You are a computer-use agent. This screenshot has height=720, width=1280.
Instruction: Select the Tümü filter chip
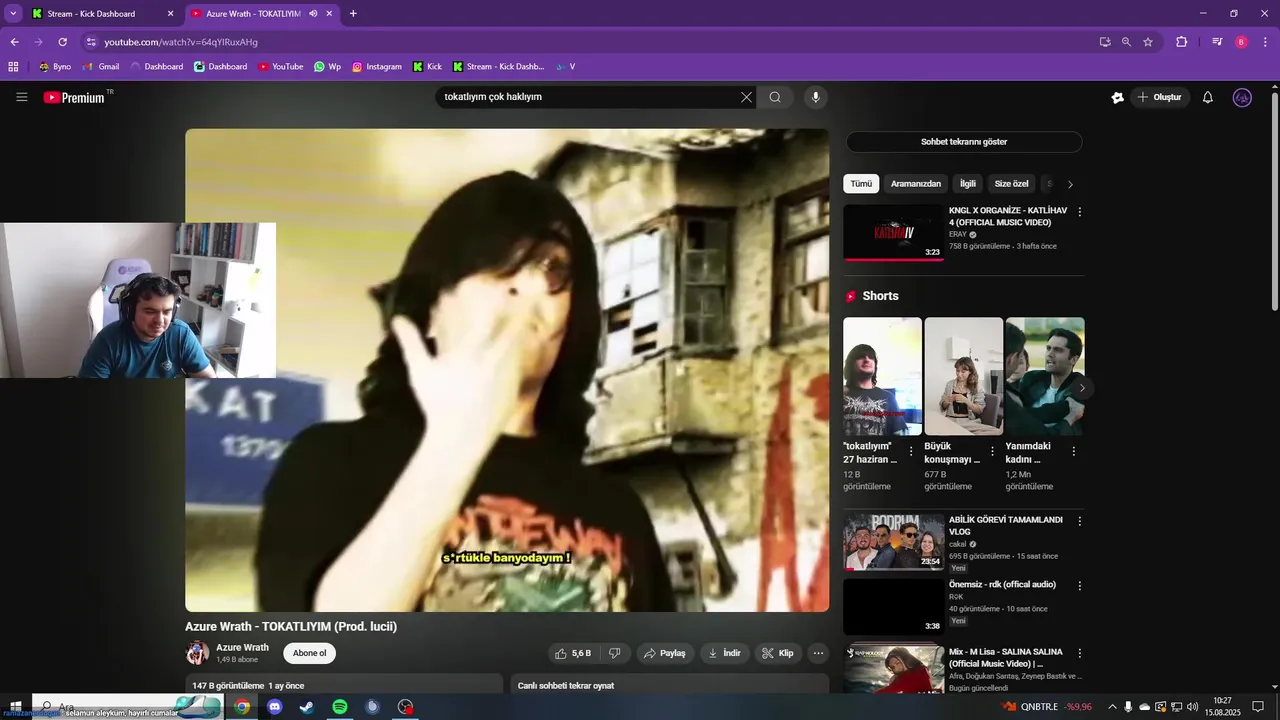(x=861, y=184)
